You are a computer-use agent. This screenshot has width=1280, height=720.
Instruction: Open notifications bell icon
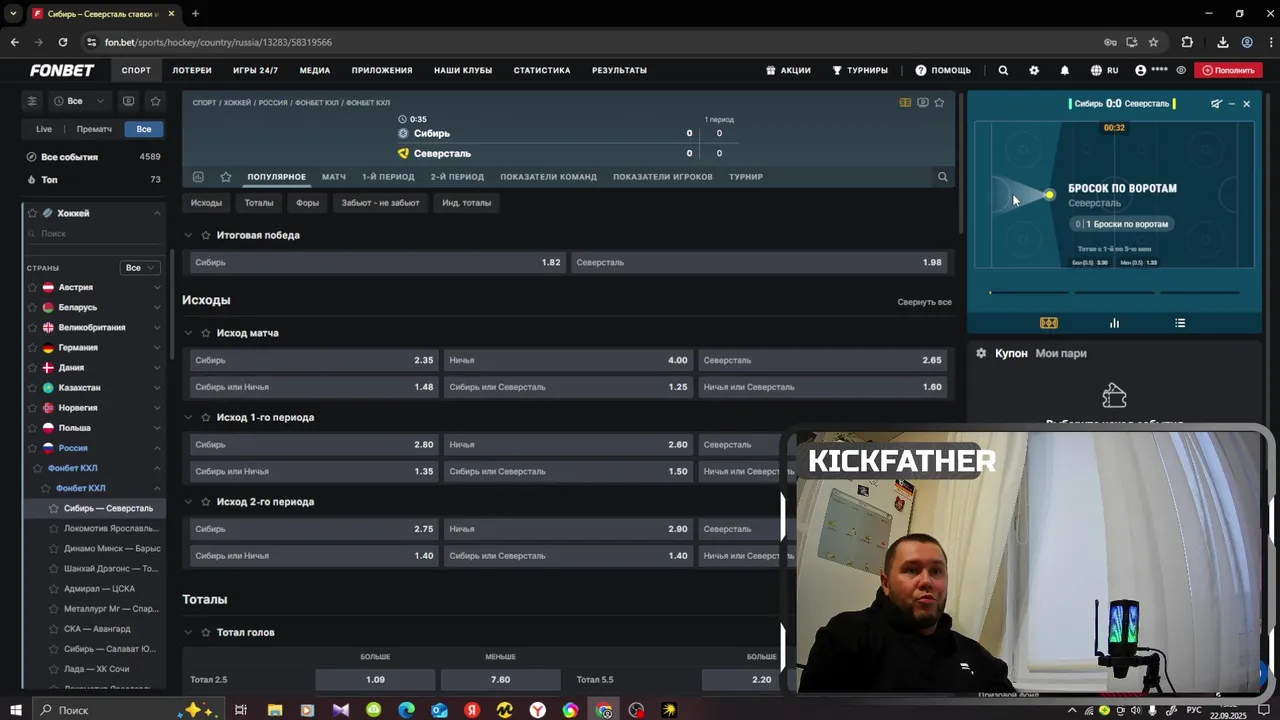point(1065,70)
